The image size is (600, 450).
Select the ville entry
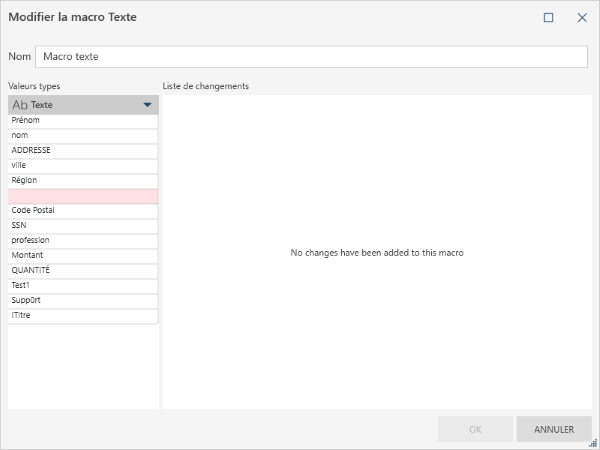83,166
